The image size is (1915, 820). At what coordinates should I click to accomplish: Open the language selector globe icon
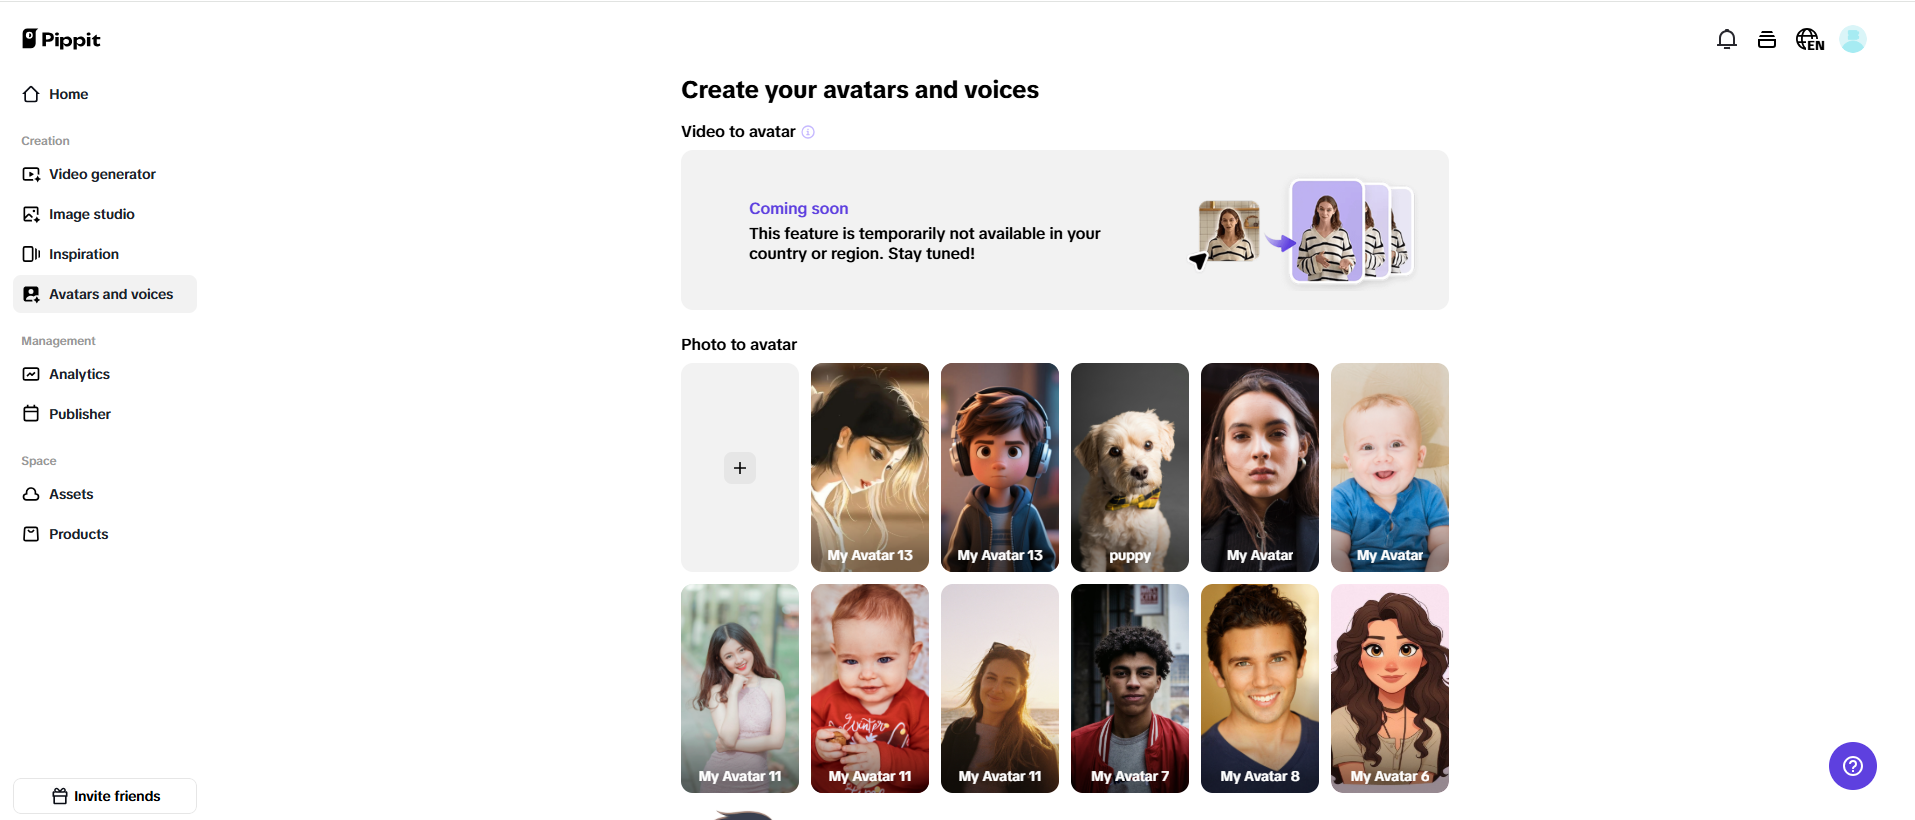(1809, 39)
